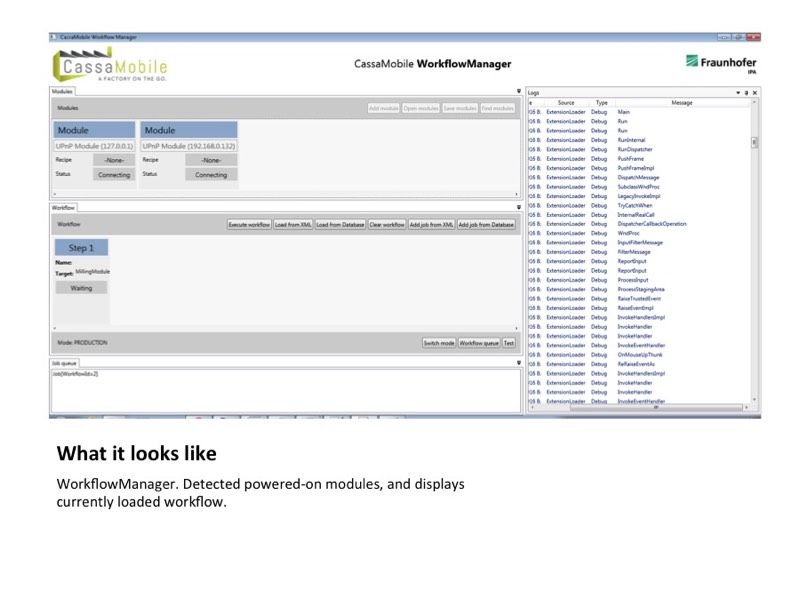
Task: Close the Workflow Manager window
Action: 753,37
